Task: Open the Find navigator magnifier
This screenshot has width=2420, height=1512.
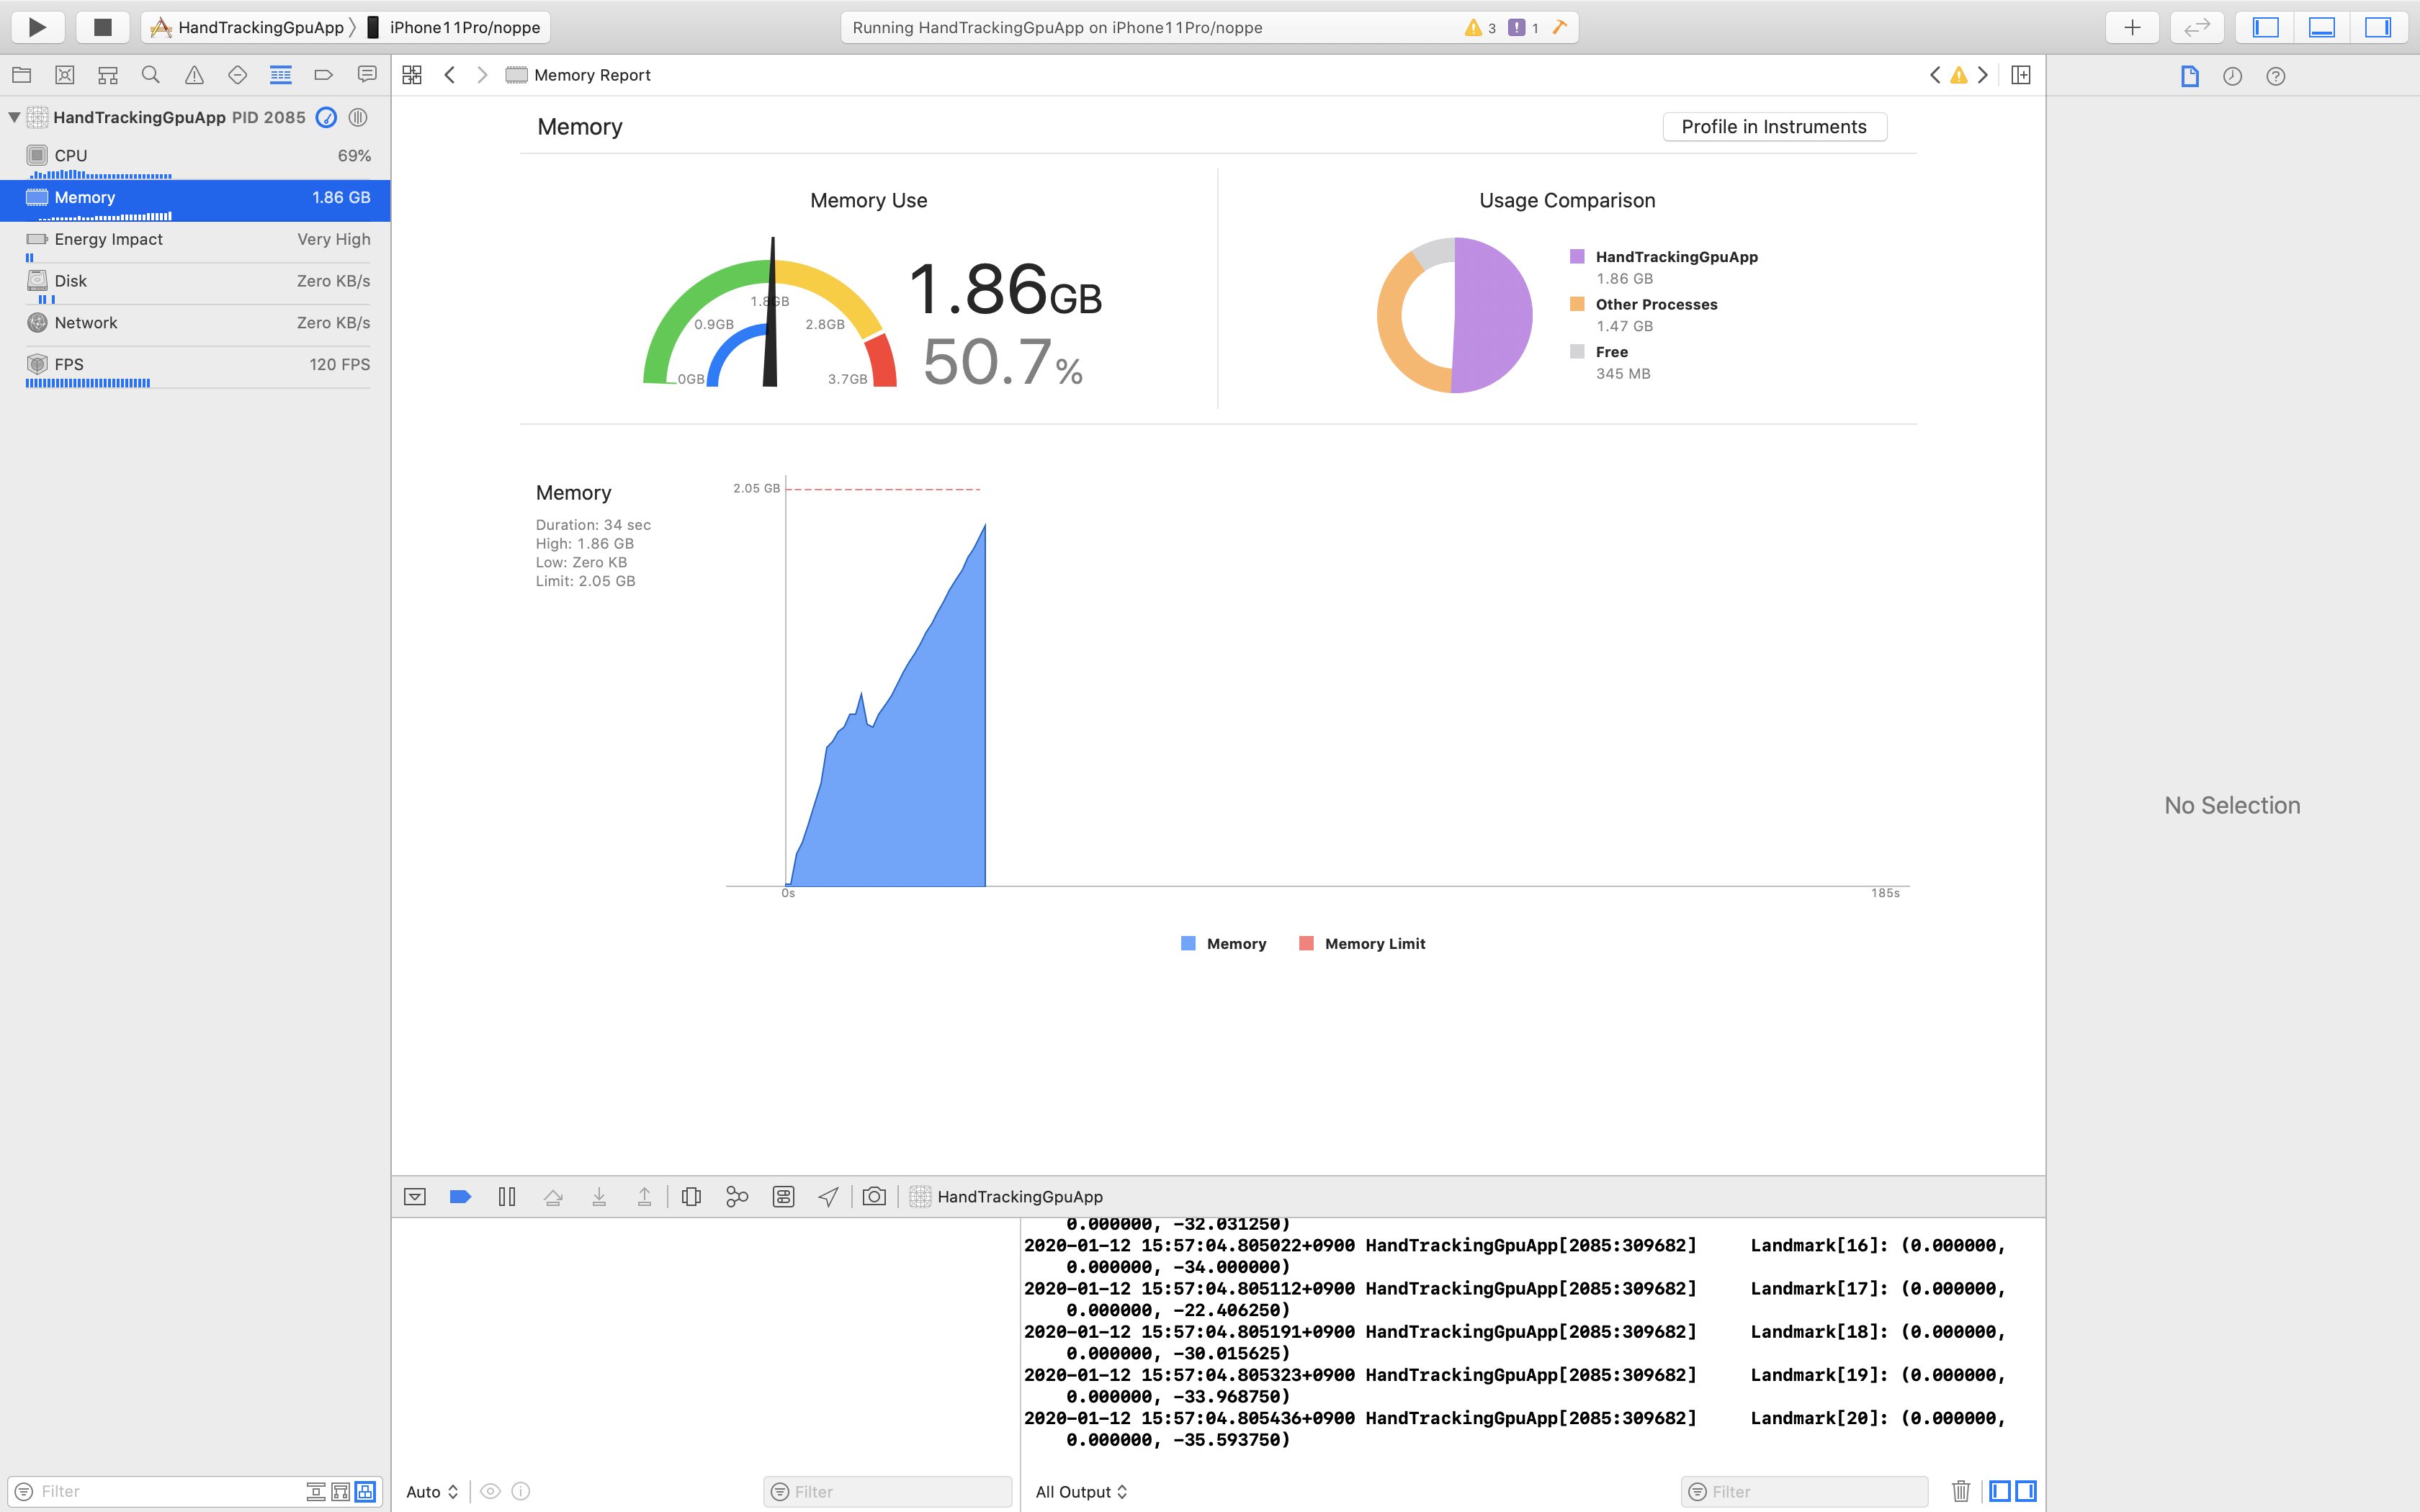Action: pos(151,75)
